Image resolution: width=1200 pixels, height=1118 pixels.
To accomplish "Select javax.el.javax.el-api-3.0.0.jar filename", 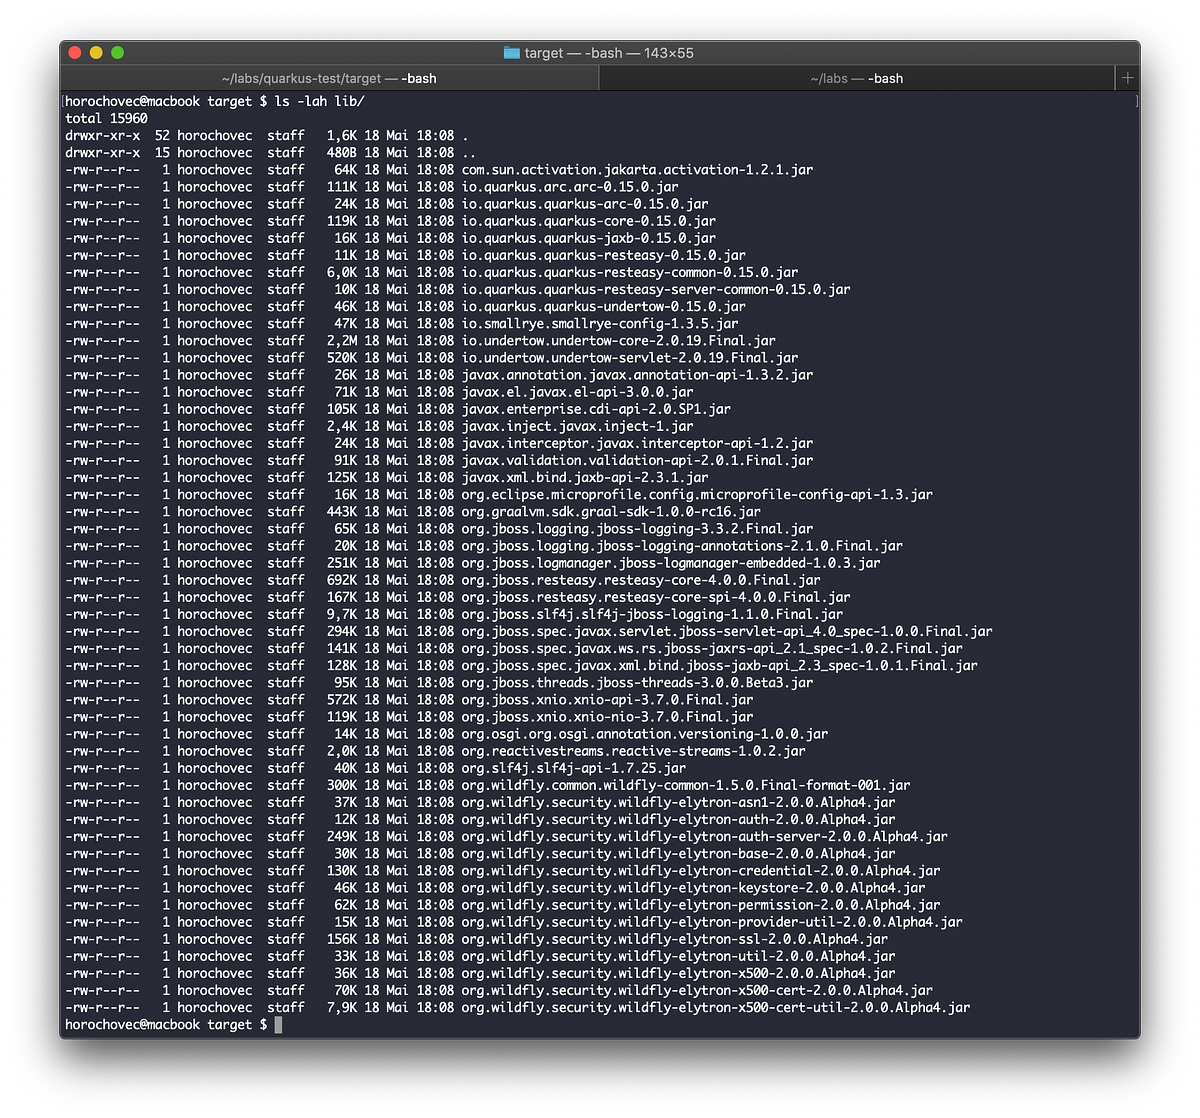I will (x=578, y=392).
